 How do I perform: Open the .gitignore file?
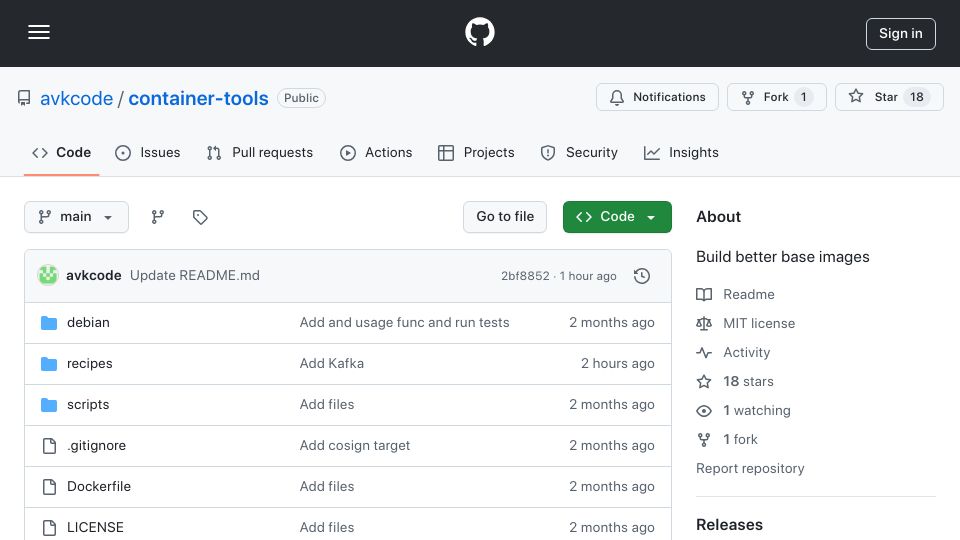[x=96, y=446]
